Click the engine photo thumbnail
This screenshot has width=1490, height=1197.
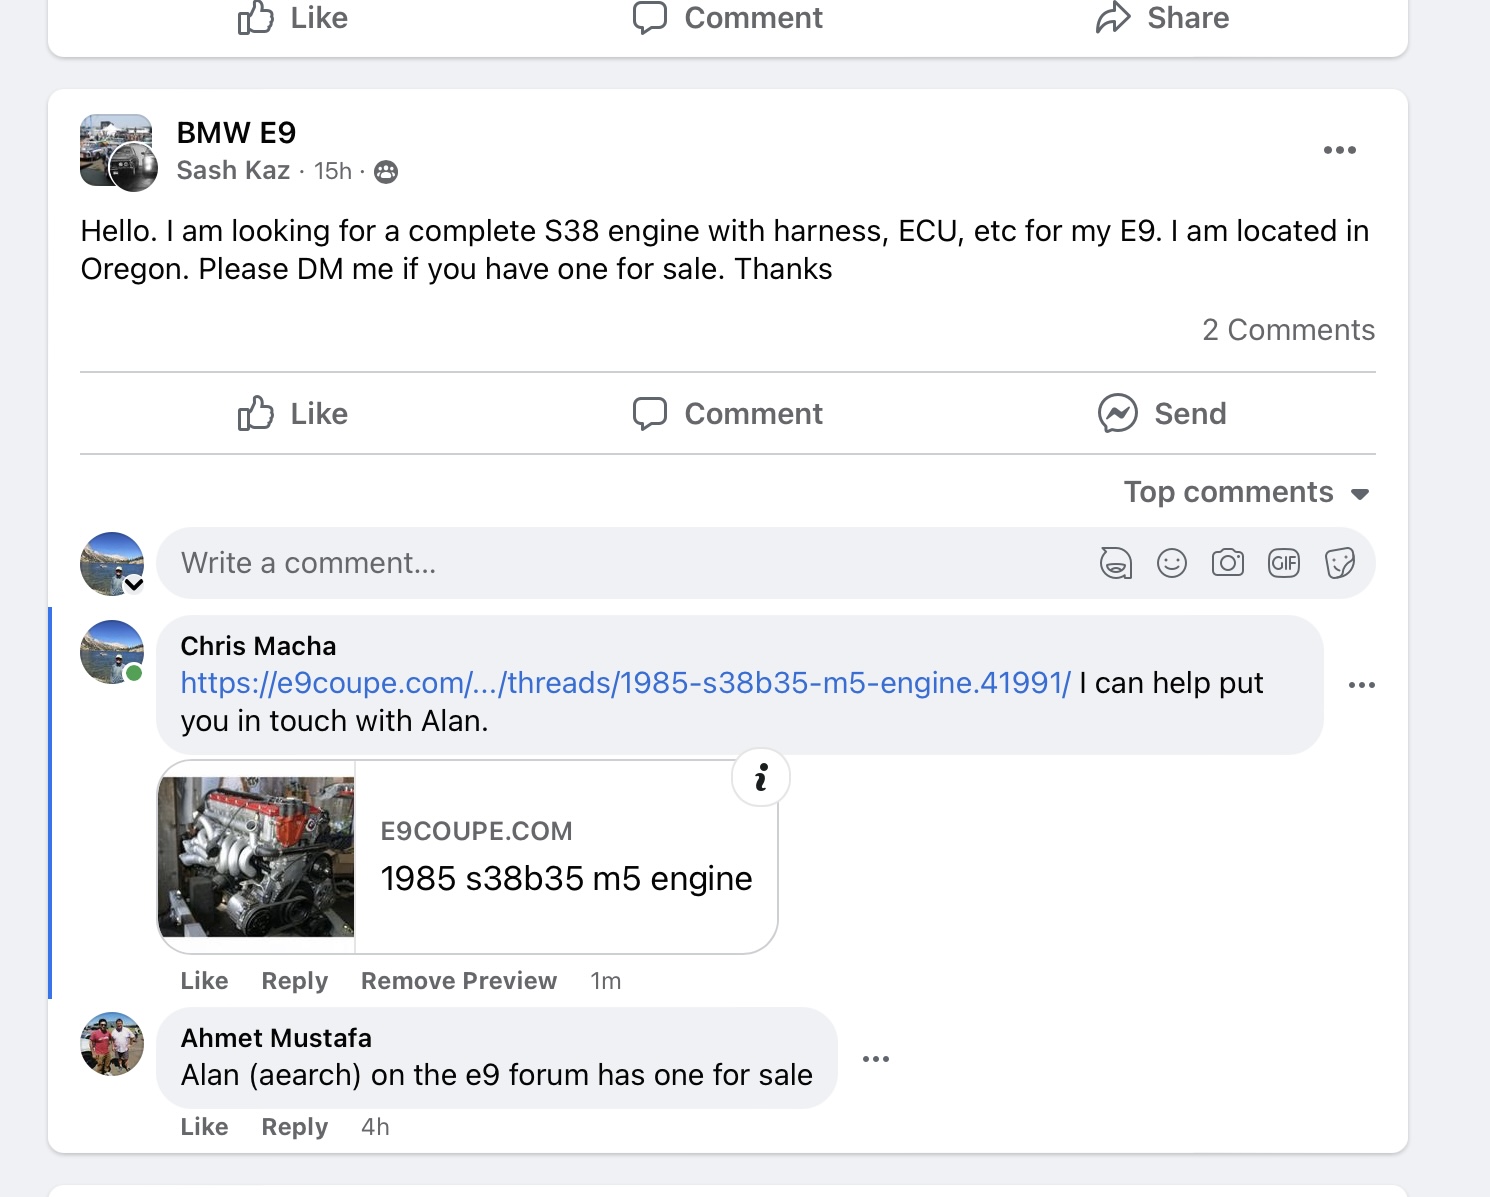pos(255,855)
